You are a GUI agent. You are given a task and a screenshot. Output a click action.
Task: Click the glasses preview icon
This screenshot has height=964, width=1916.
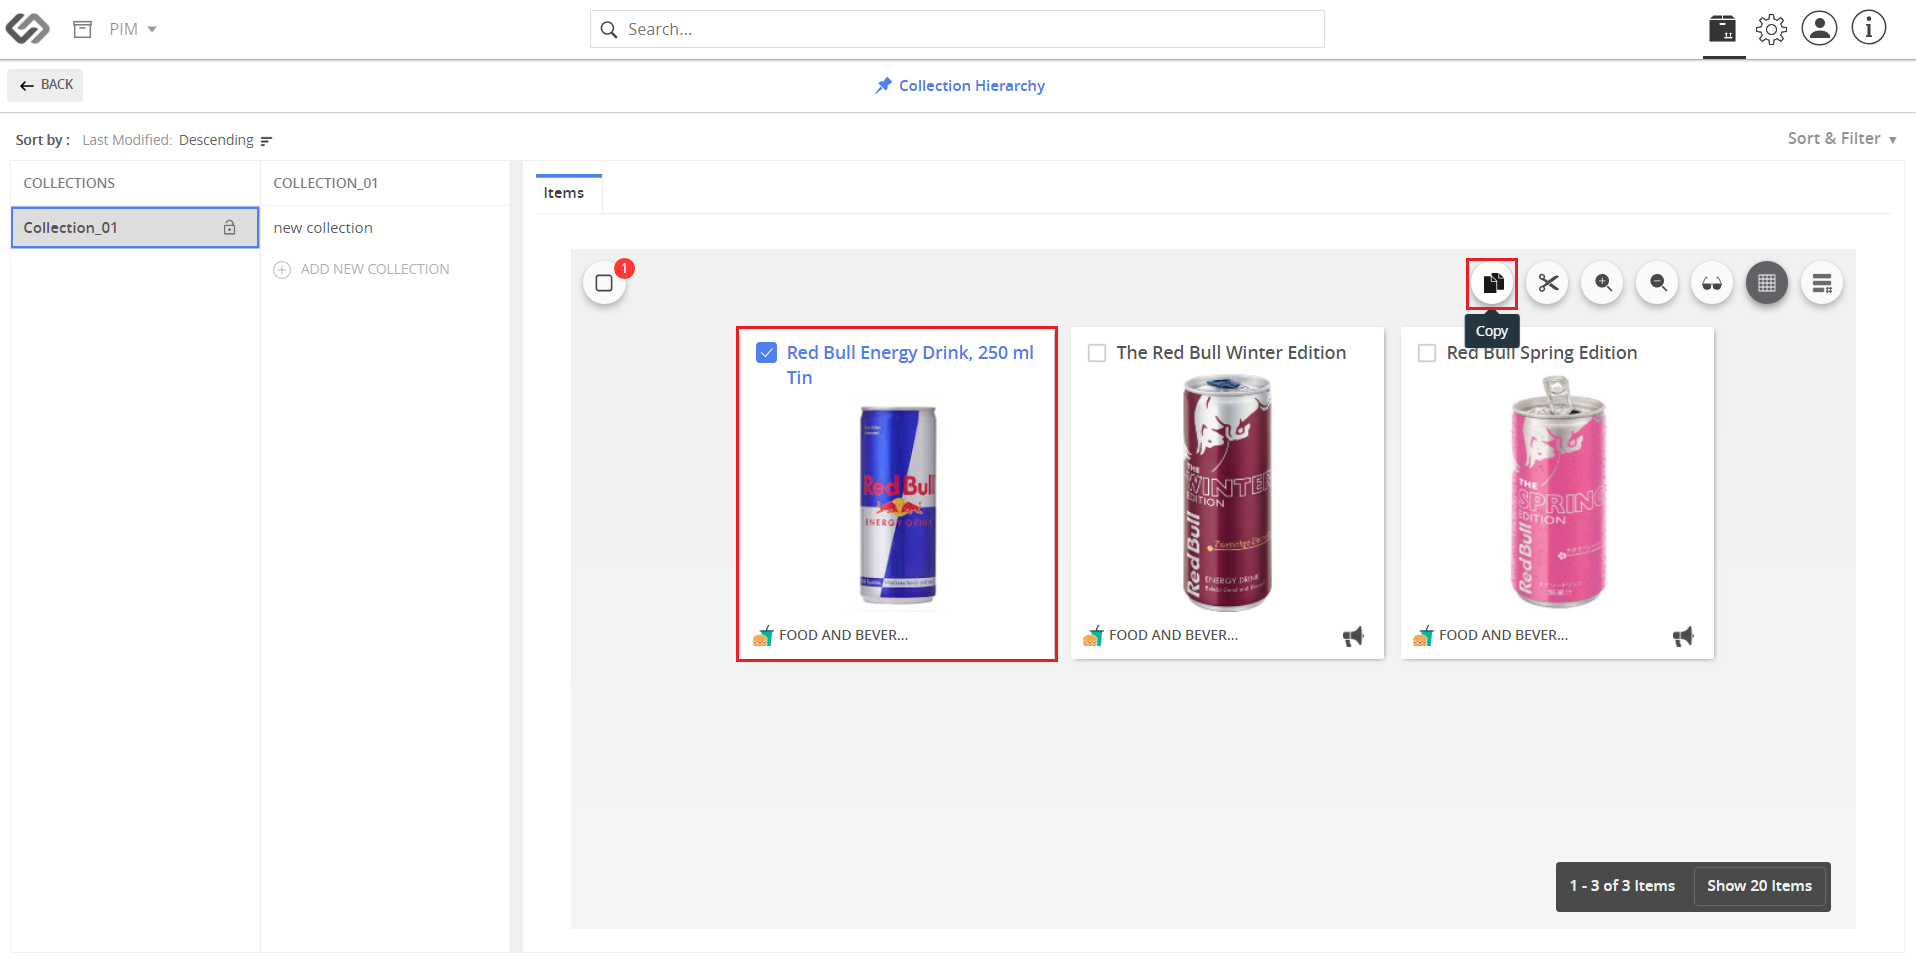(x=1712, y=283)
